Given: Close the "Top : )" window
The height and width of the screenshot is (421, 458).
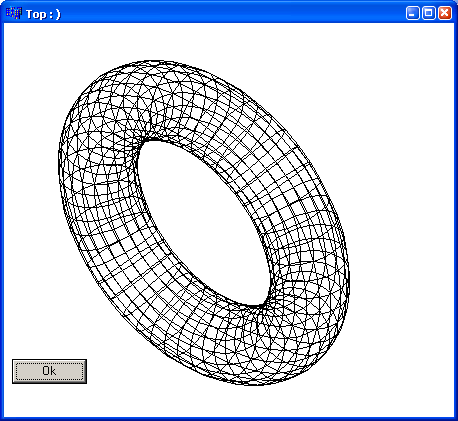Looking at the screenshot, I should 445,13.
